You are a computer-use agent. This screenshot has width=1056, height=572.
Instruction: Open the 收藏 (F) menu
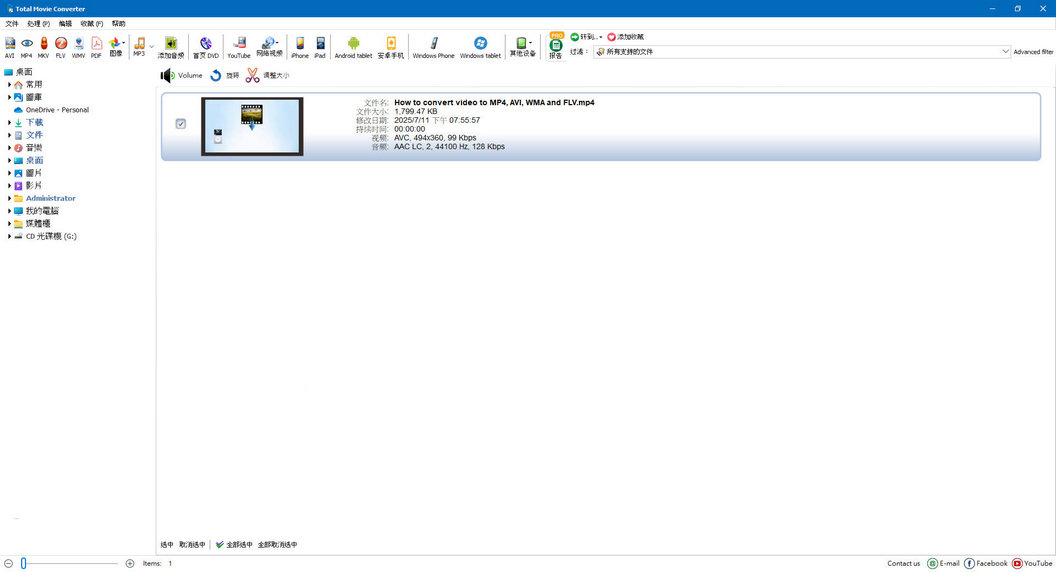click(92, 24)
